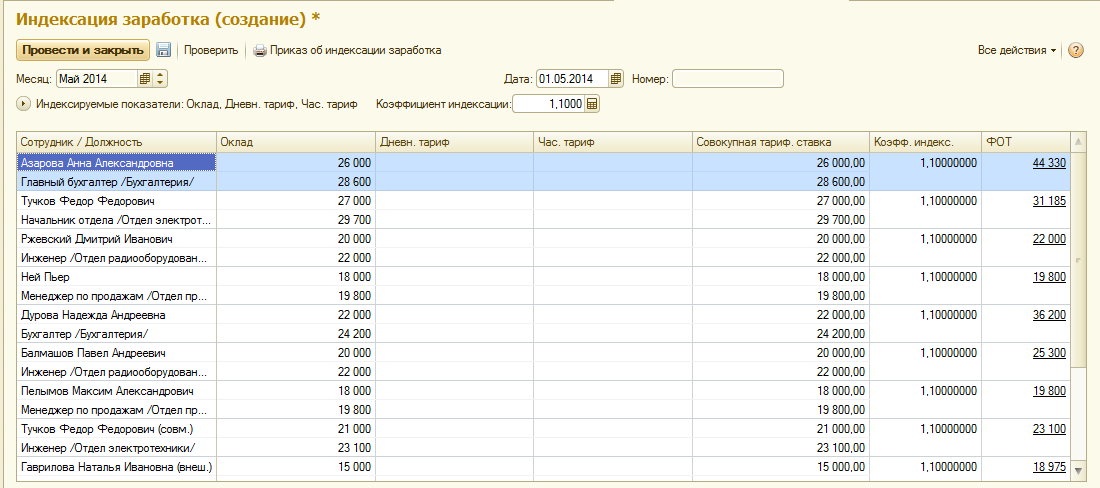The height and width of the screenshot is (488, 1100).
Task: Open the help question mark icon
Action: click(x=1076, y=50)
